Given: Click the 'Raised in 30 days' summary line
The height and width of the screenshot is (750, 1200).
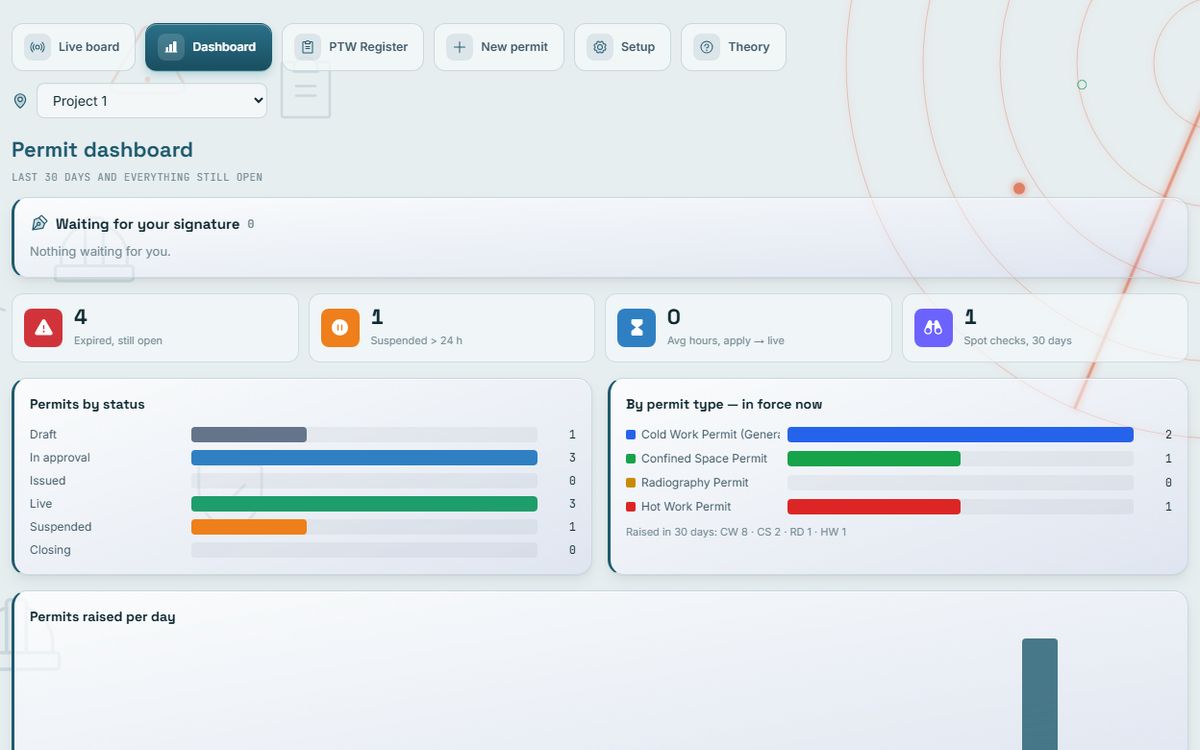Looking at the screenshot, I should pos(736,532).
